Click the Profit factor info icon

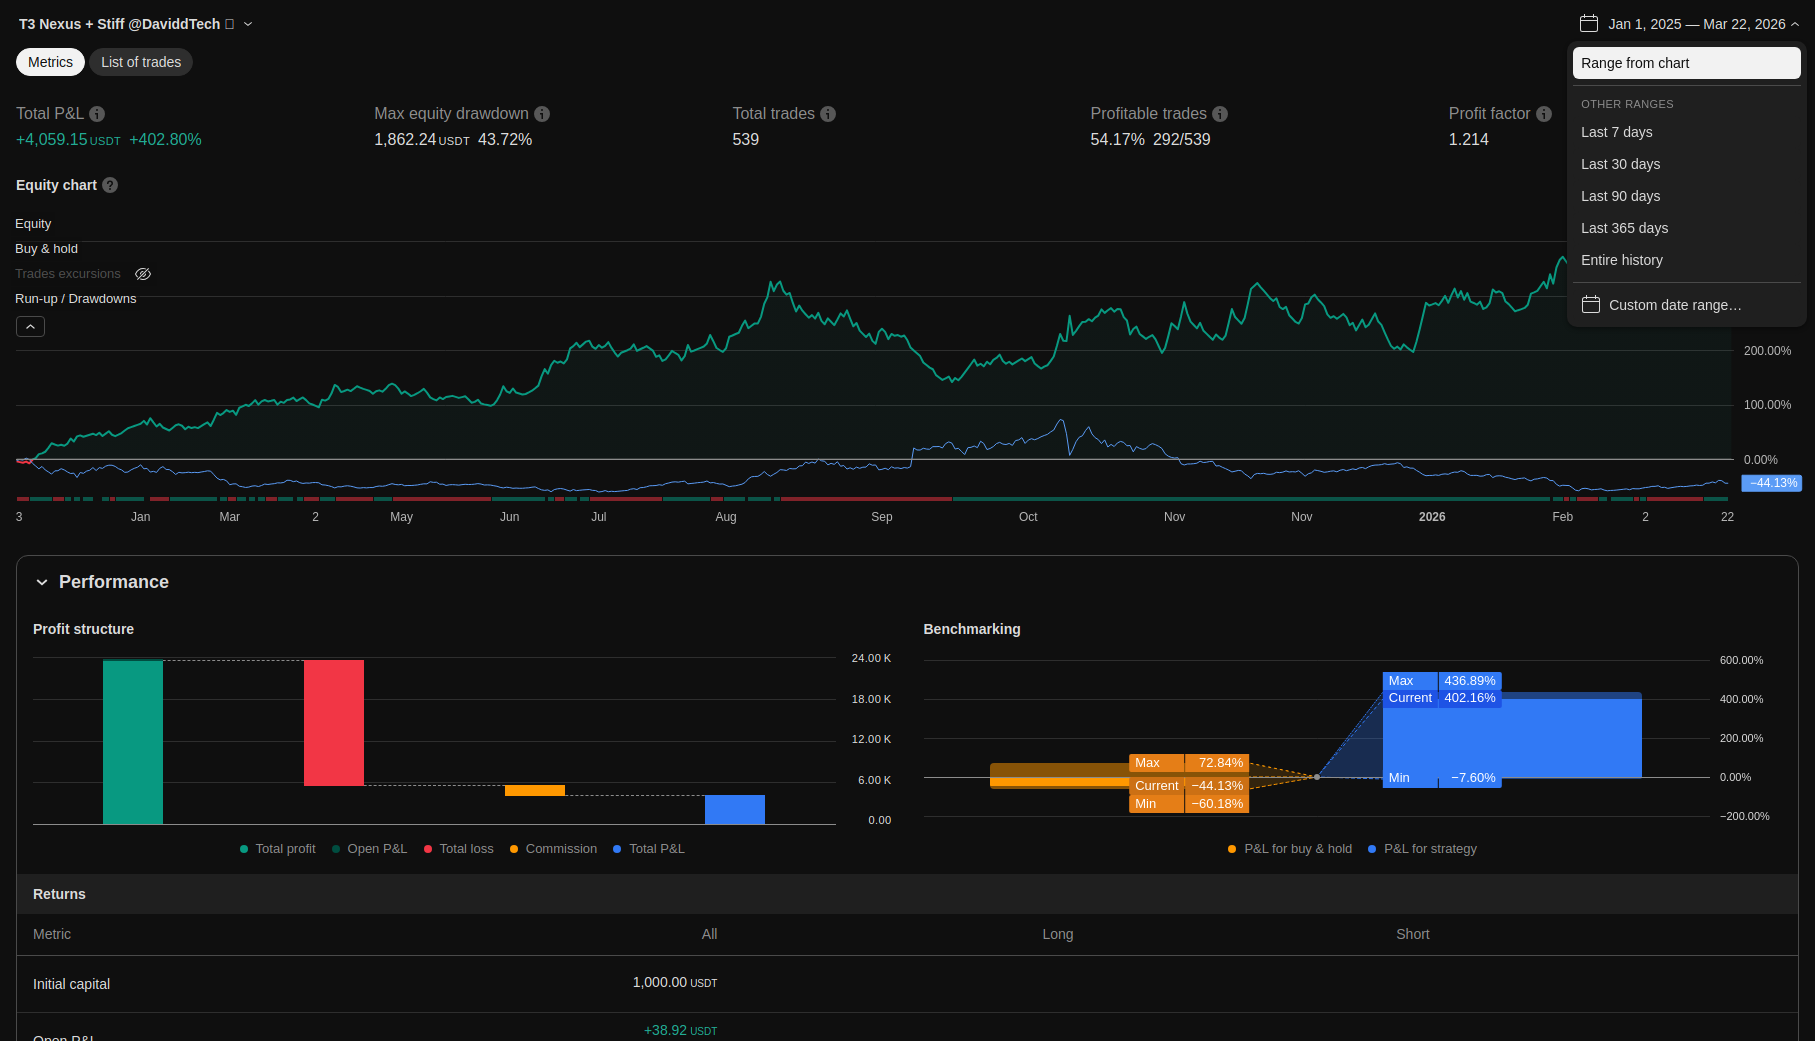[1544, 114]
